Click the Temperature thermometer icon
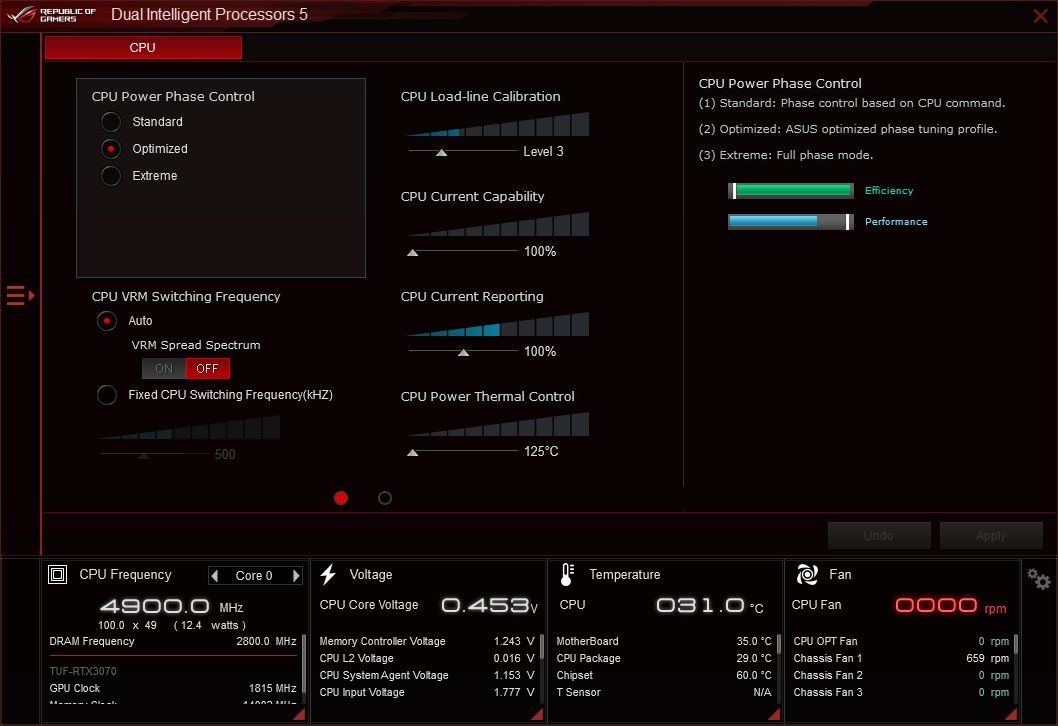This screenshot has width=1058, height=726. (567, 574)
